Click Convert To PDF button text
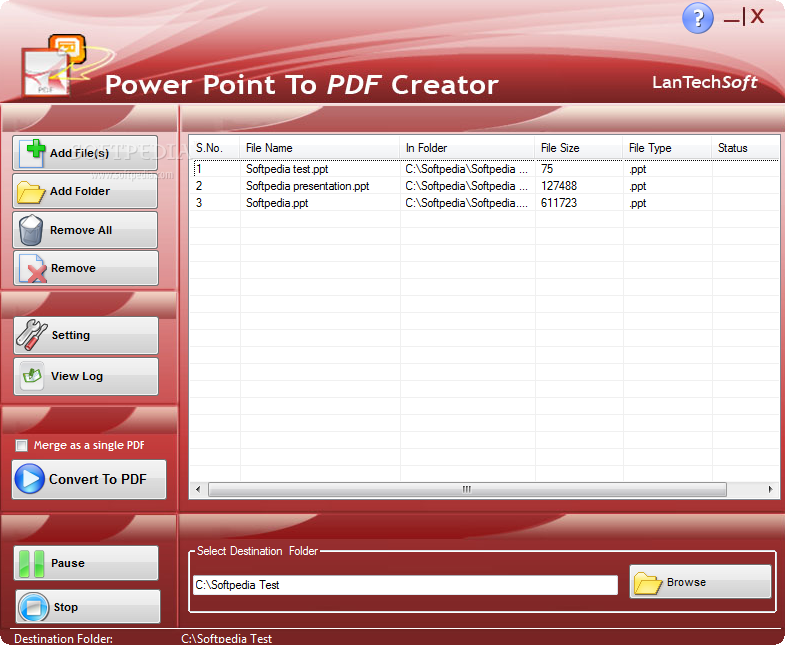Viewport: 785px width, 645px height. (x=98, y=479)
